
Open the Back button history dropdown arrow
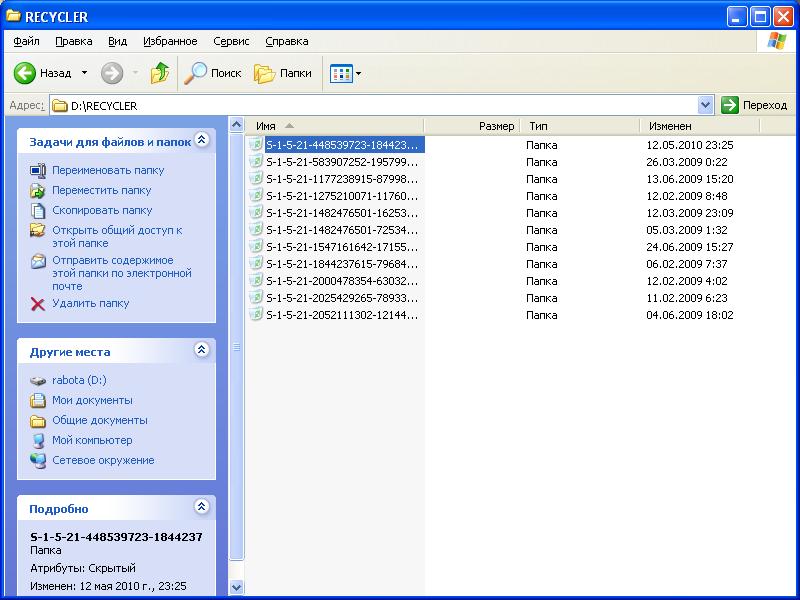point(84,73)
